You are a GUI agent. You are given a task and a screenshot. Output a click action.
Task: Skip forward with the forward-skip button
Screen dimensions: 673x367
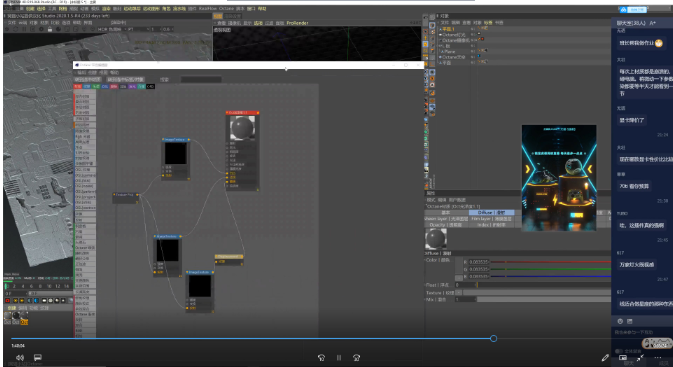356,358
